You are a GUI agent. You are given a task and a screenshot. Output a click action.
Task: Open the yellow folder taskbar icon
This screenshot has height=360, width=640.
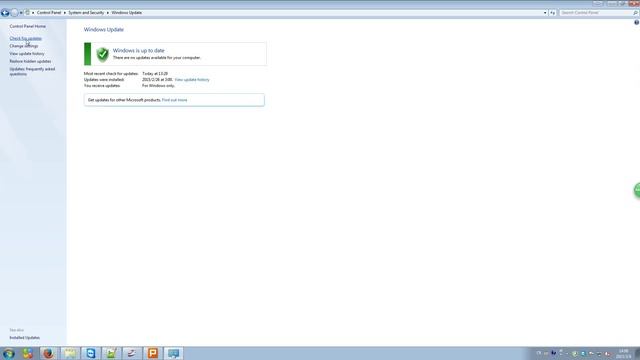pos(69,353)
